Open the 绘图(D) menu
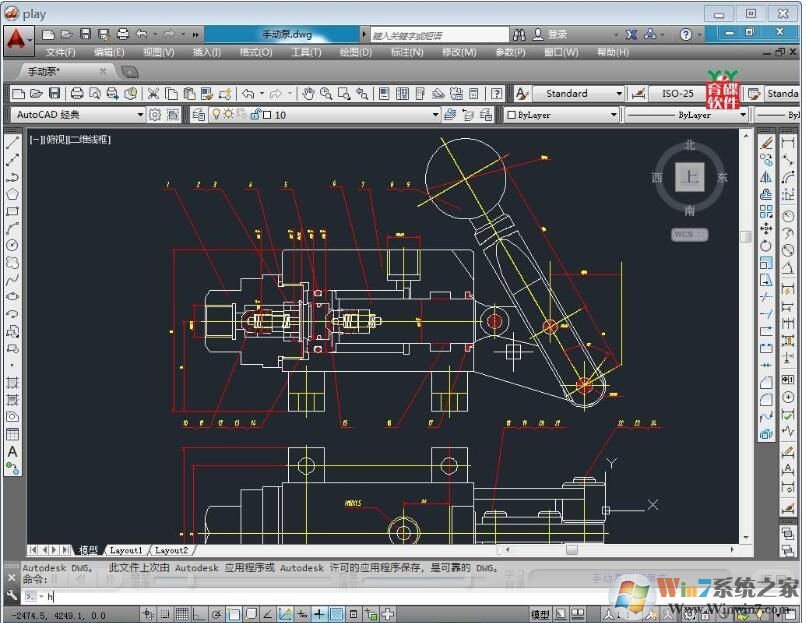The height and width of the screenshot is (623, 806). [355, 52]
